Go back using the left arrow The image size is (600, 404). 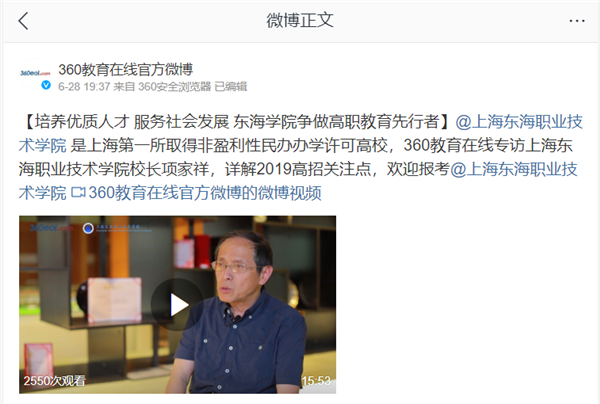tap(23, 21)
